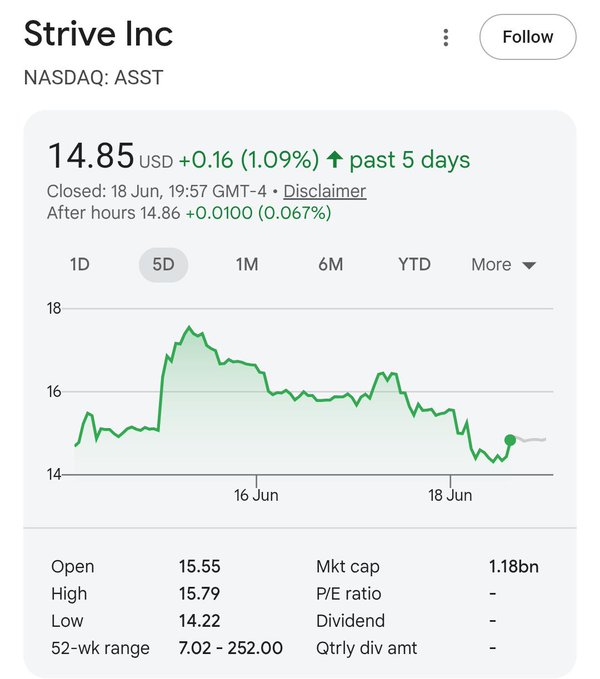Screen dimensions: 600x679
Task: Click the 18 Jun axis label
Action: [450, 495]
